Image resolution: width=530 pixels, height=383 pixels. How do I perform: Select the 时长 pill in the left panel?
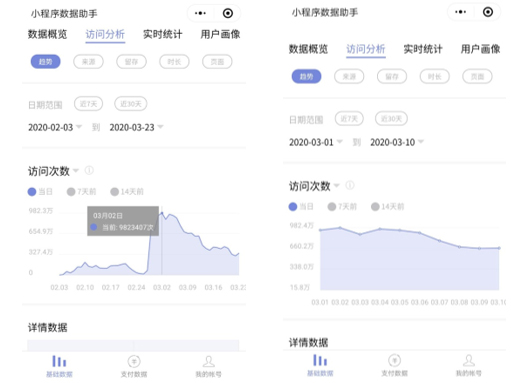pyautogui.click(x=174, y=62)
